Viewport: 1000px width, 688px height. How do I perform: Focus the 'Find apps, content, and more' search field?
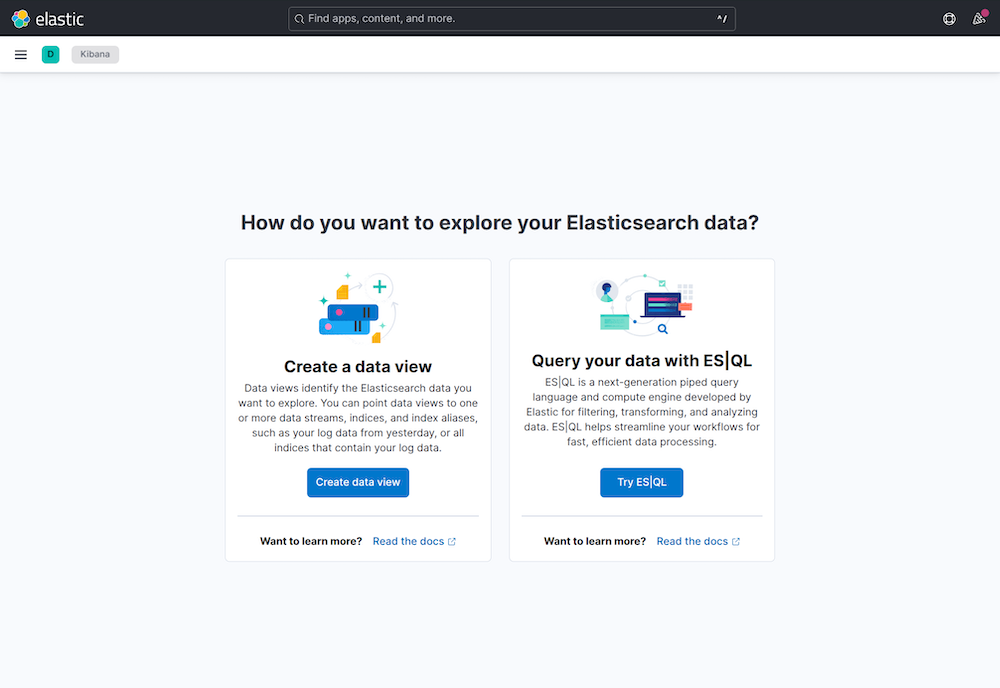coord(511,19)
